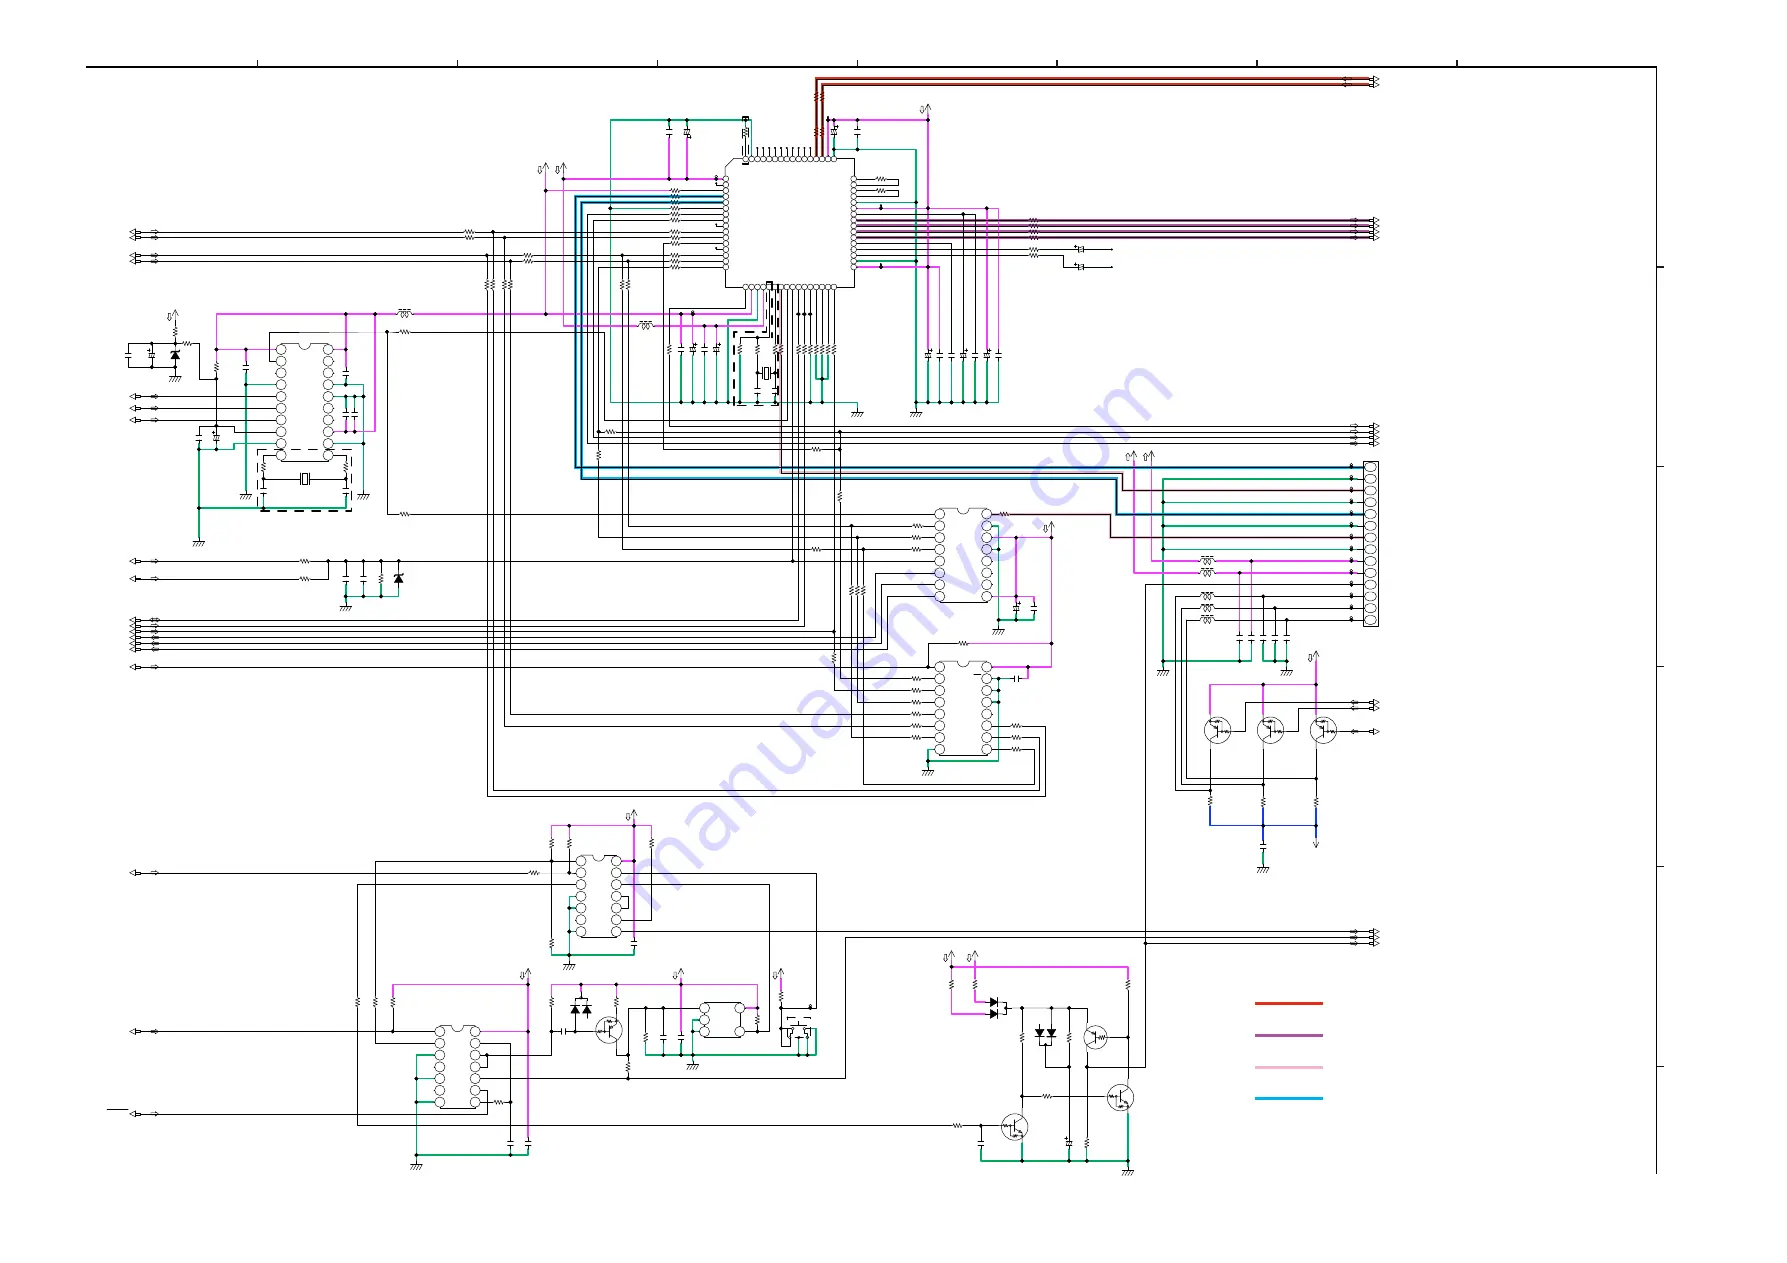
Task: Click the red legend line
Action: [1288, 1003]
